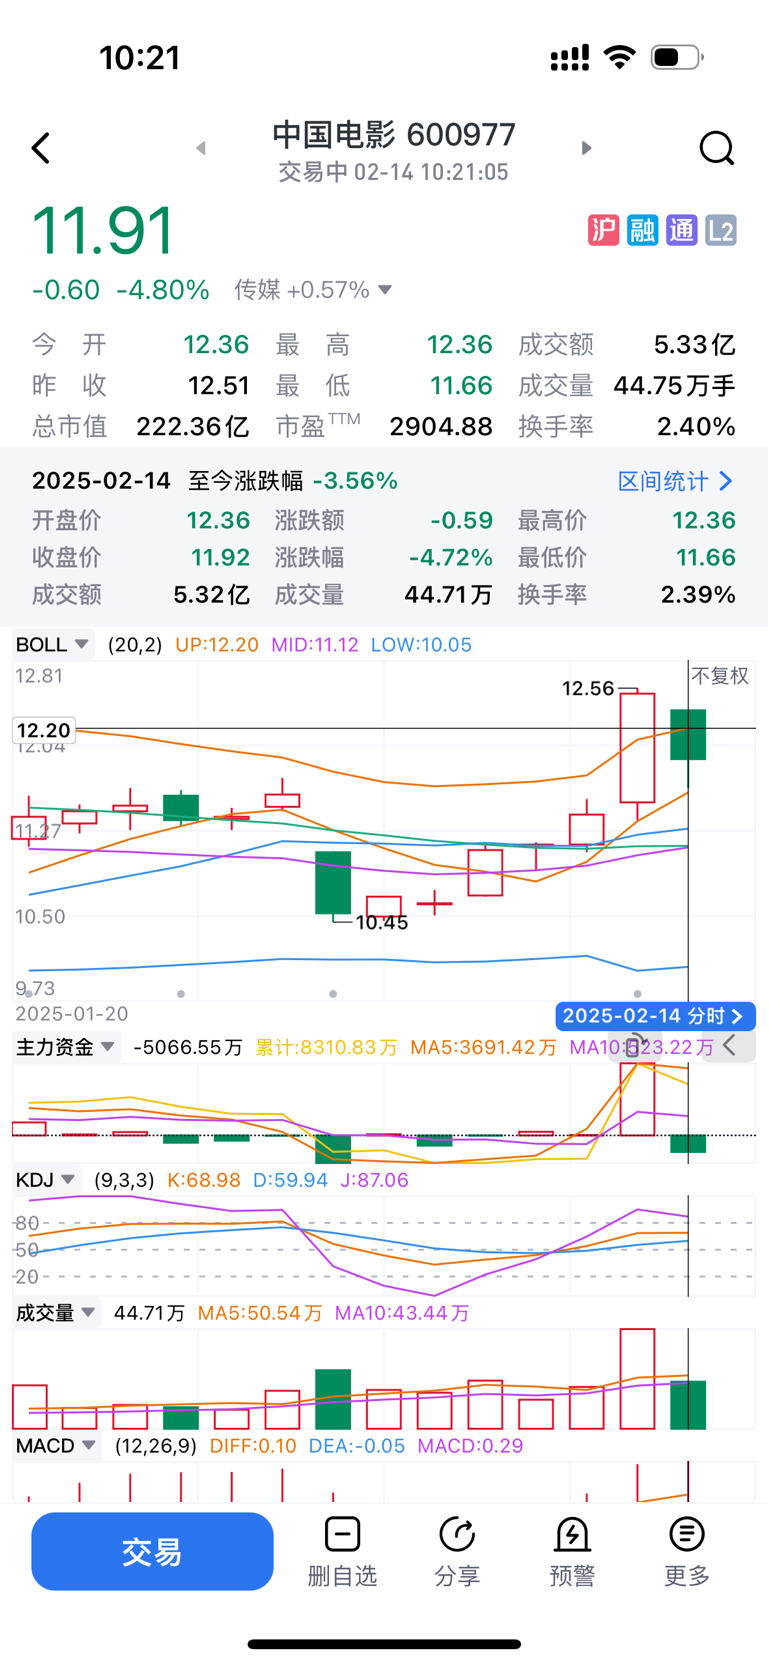
Task: Tap the battery icon in the status bar
Action: (677, 57)
